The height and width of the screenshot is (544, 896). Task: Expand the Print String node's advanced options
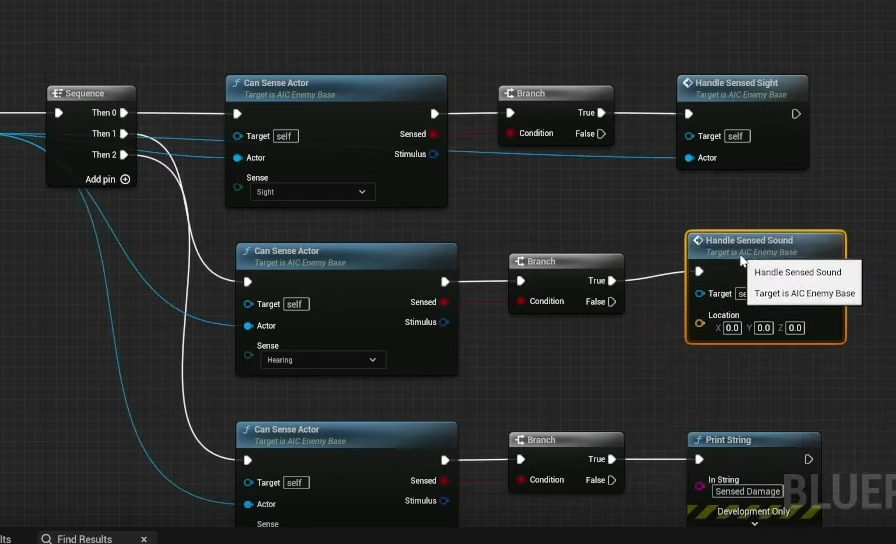[754, 523]
